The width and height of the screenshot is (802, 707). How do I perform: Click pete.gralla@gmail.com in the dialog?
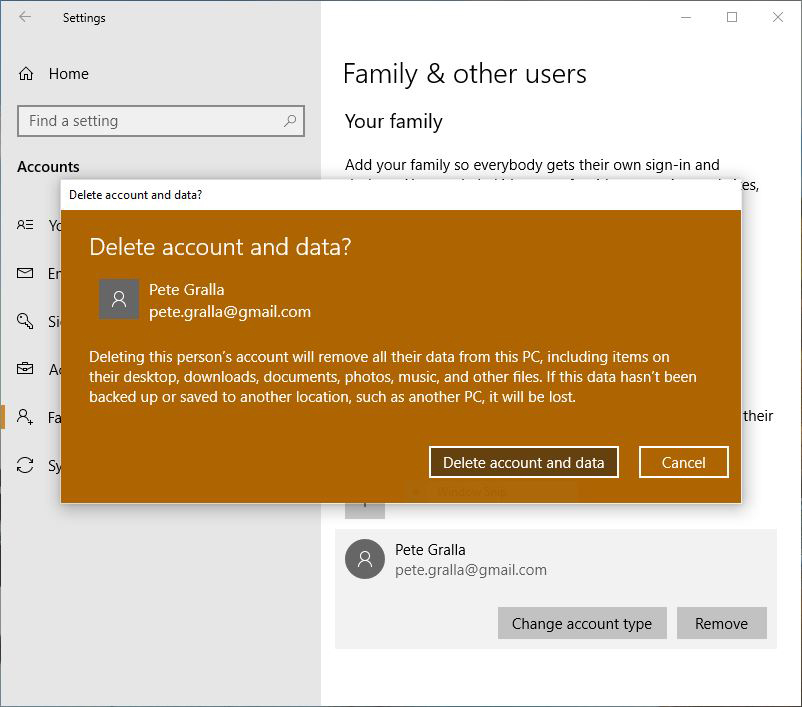tap(230, 312)
